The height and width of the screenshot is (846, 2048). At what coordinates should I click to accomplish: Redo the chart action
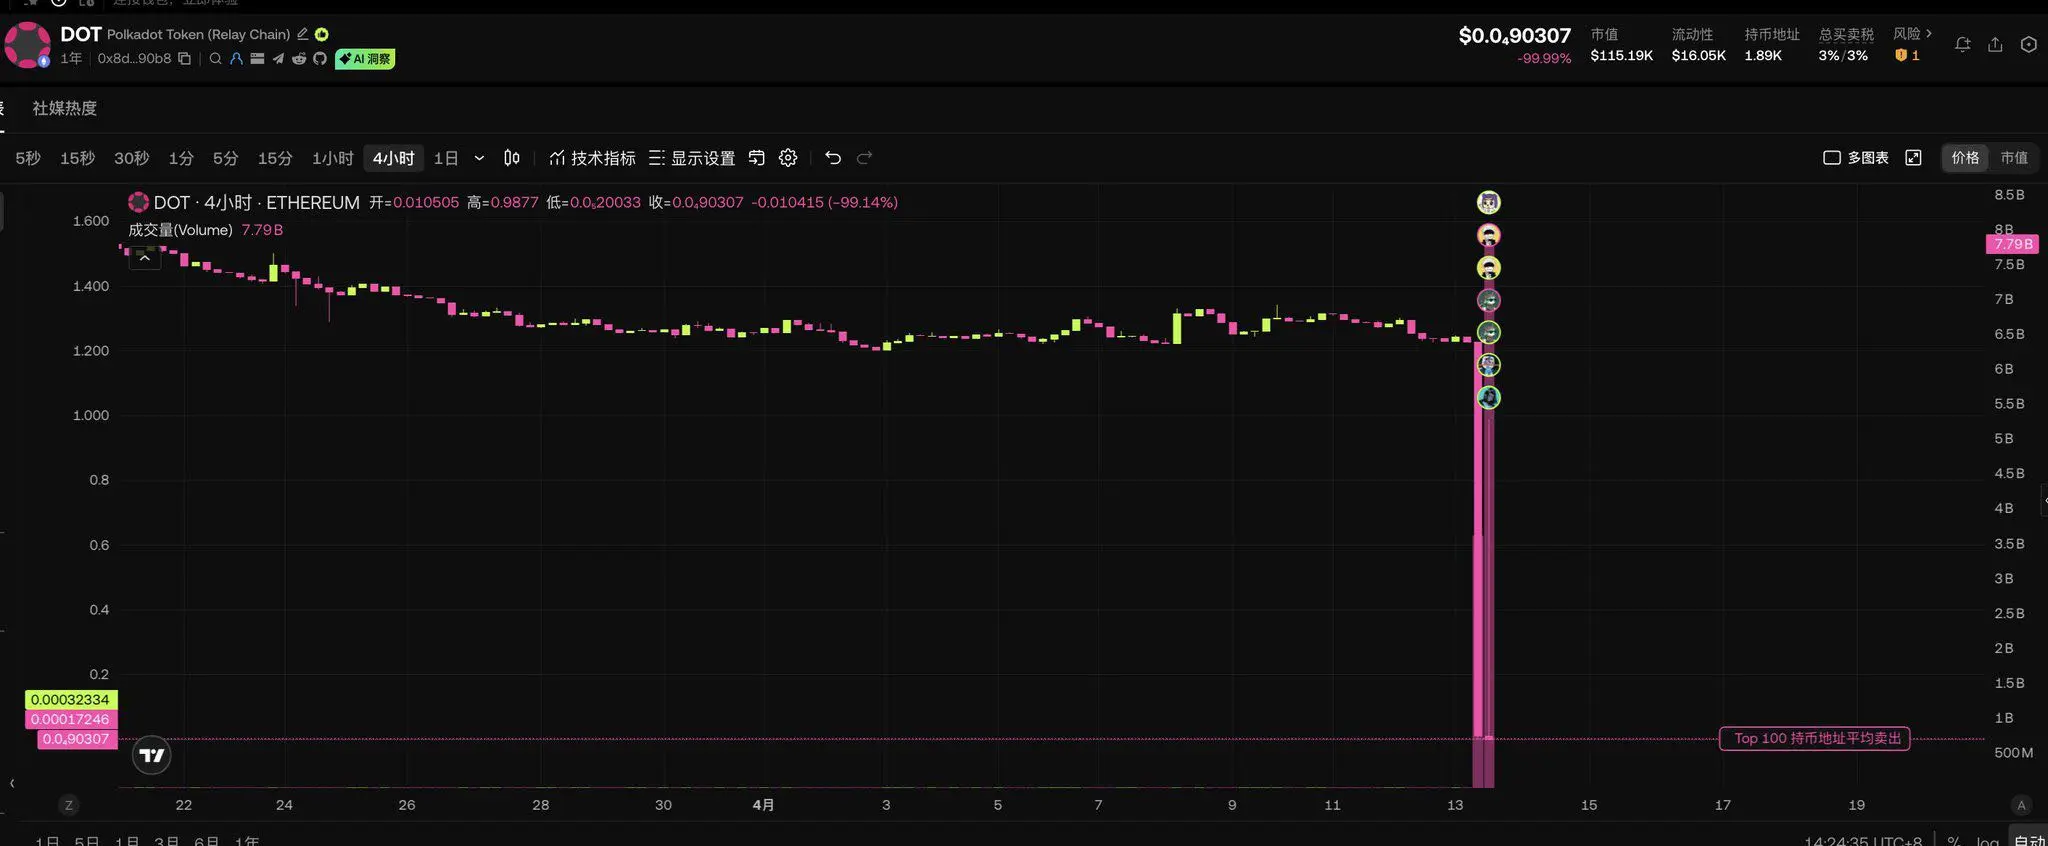coord(865,158)
